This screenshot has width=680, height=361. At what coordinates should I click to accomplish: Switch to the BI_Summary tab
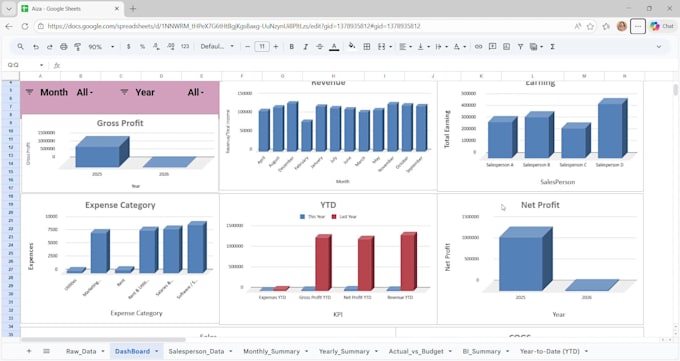481,351
